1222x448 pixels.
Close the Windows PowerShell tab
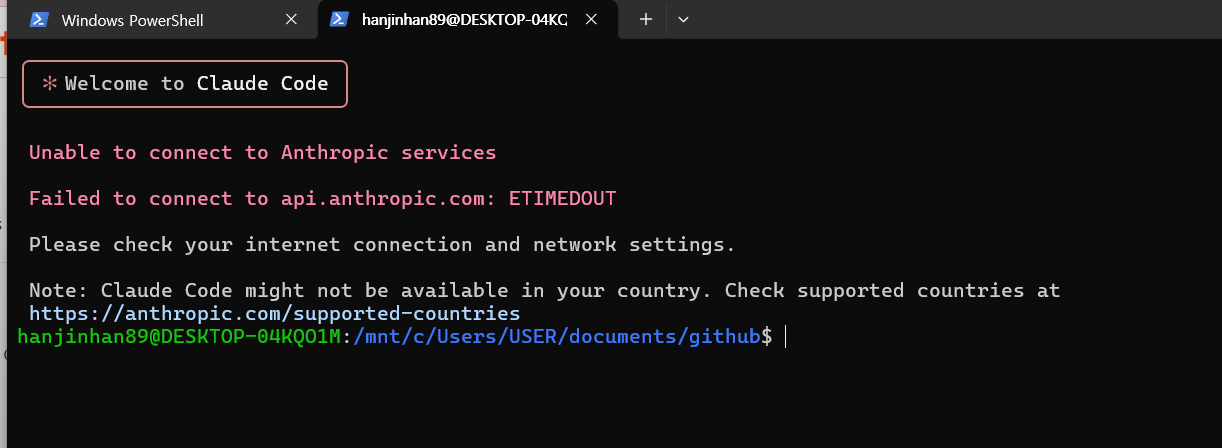pyautogui.click(x=291, y=20)
